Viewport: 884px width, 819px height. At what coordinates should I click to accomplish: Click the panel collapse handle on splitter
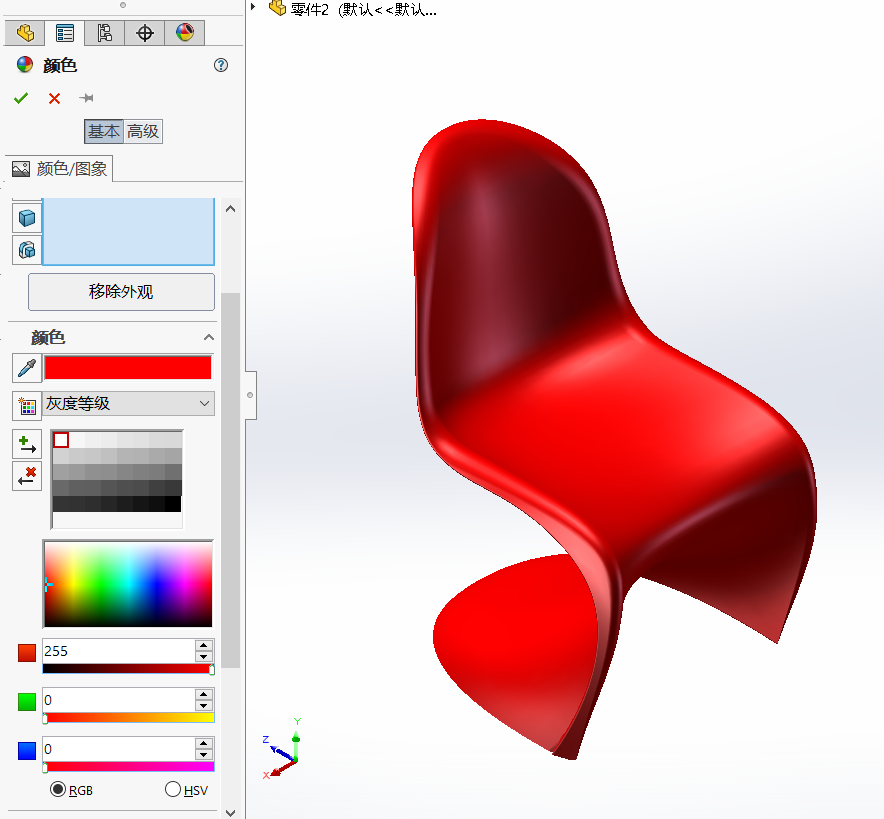point(250,395)
